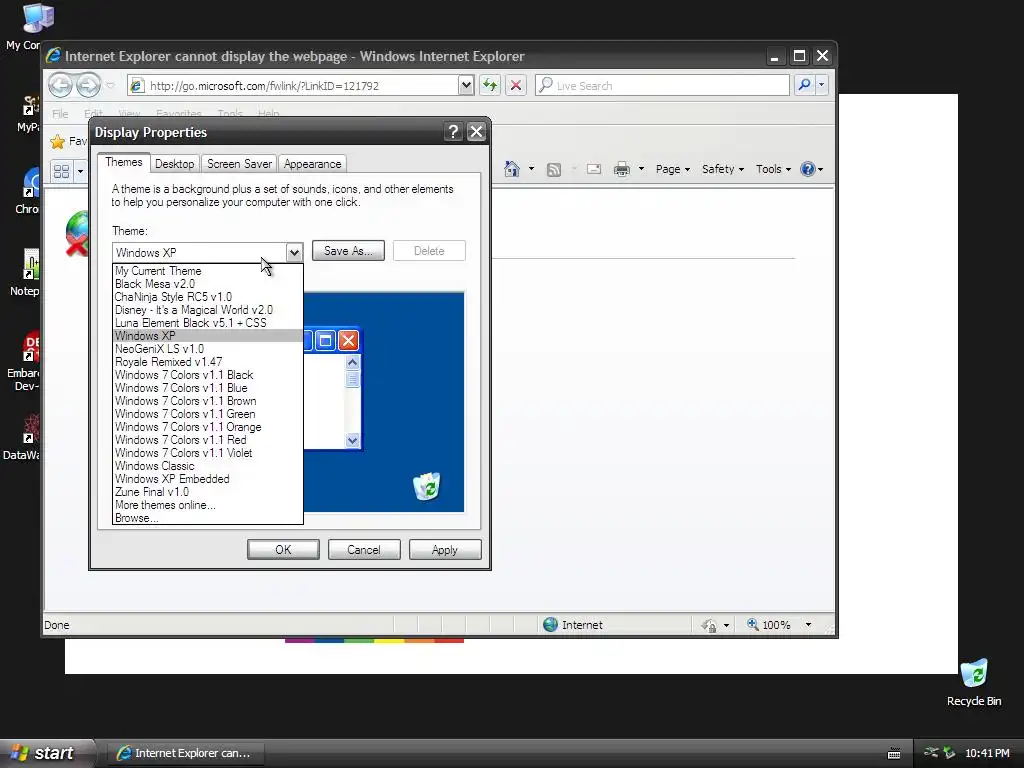Open the search provider dropdown arrow
This screenshot has height=768, width=1024.
tap(822, 85)
